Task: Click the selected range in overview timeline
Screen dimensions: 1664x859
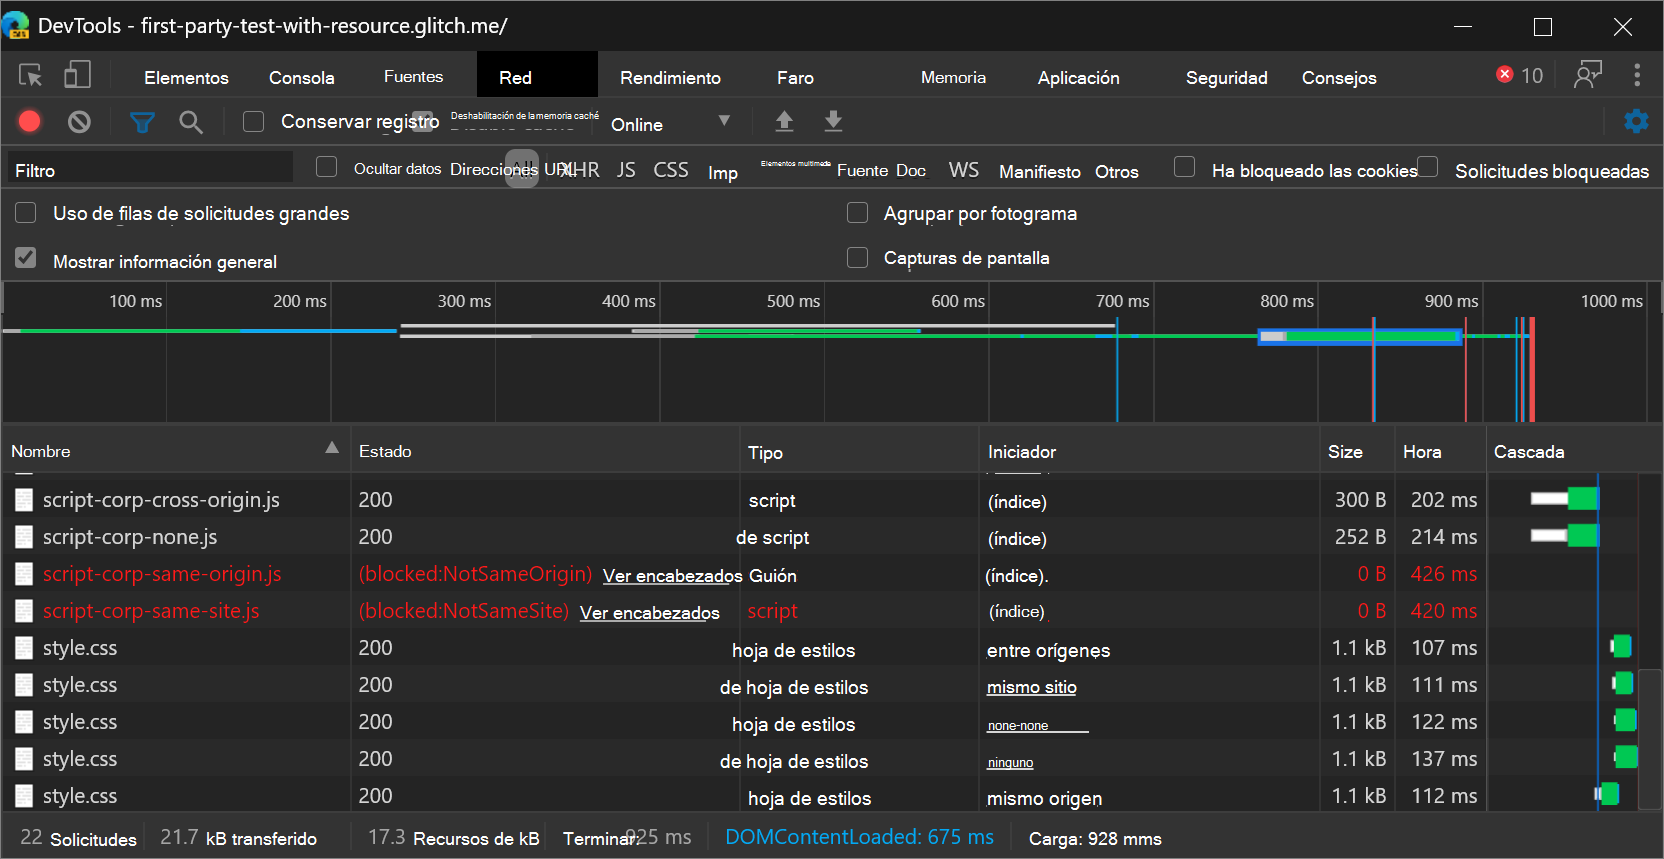Action: click(x=1361, y=336)
